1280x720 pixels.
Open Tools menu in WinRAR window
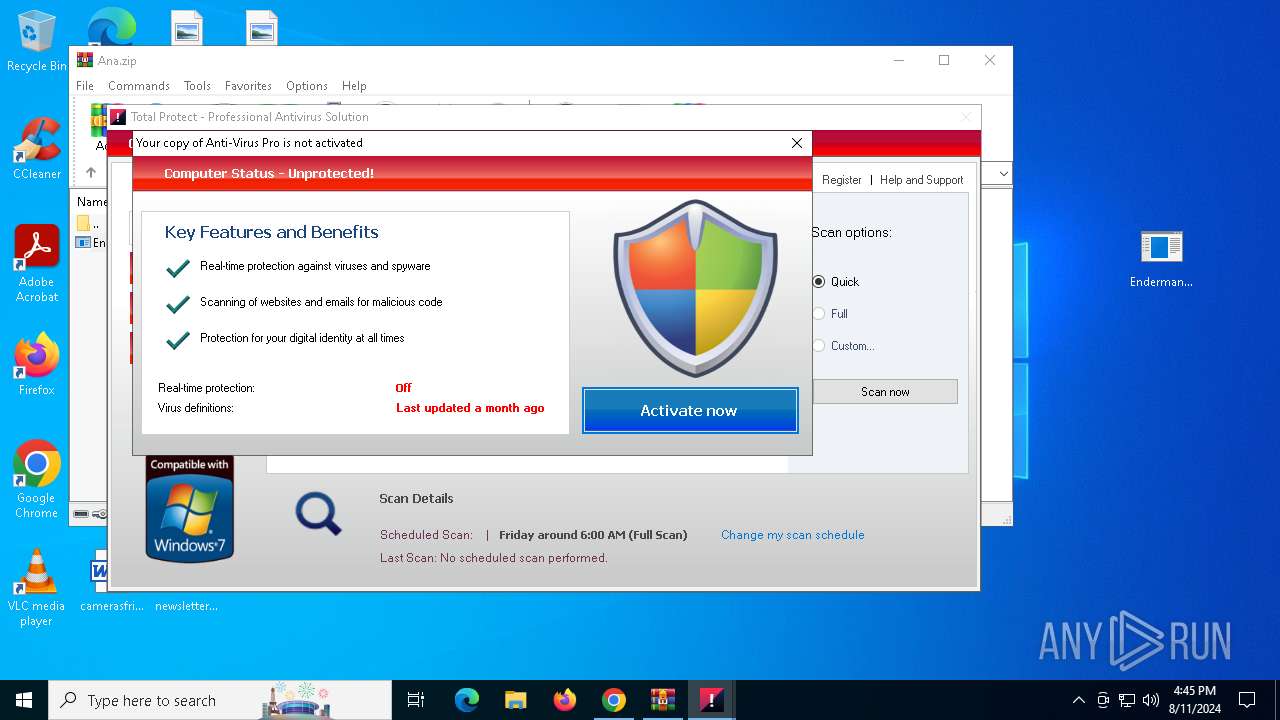click(197, 86)
